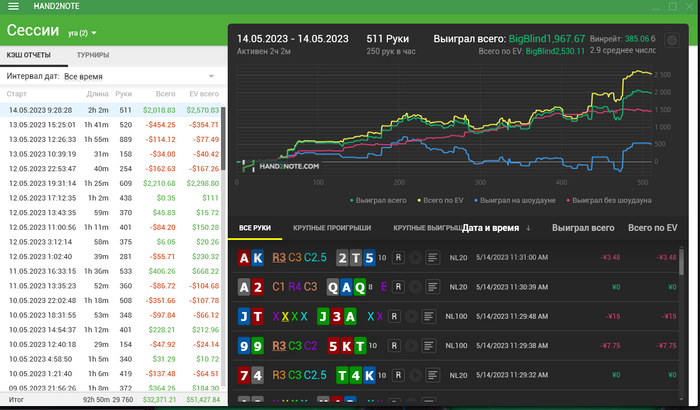The width and height of the screenshot is (700, 410).
Task: Open hand text for the JT hand
Action: [x=429, y=316]
